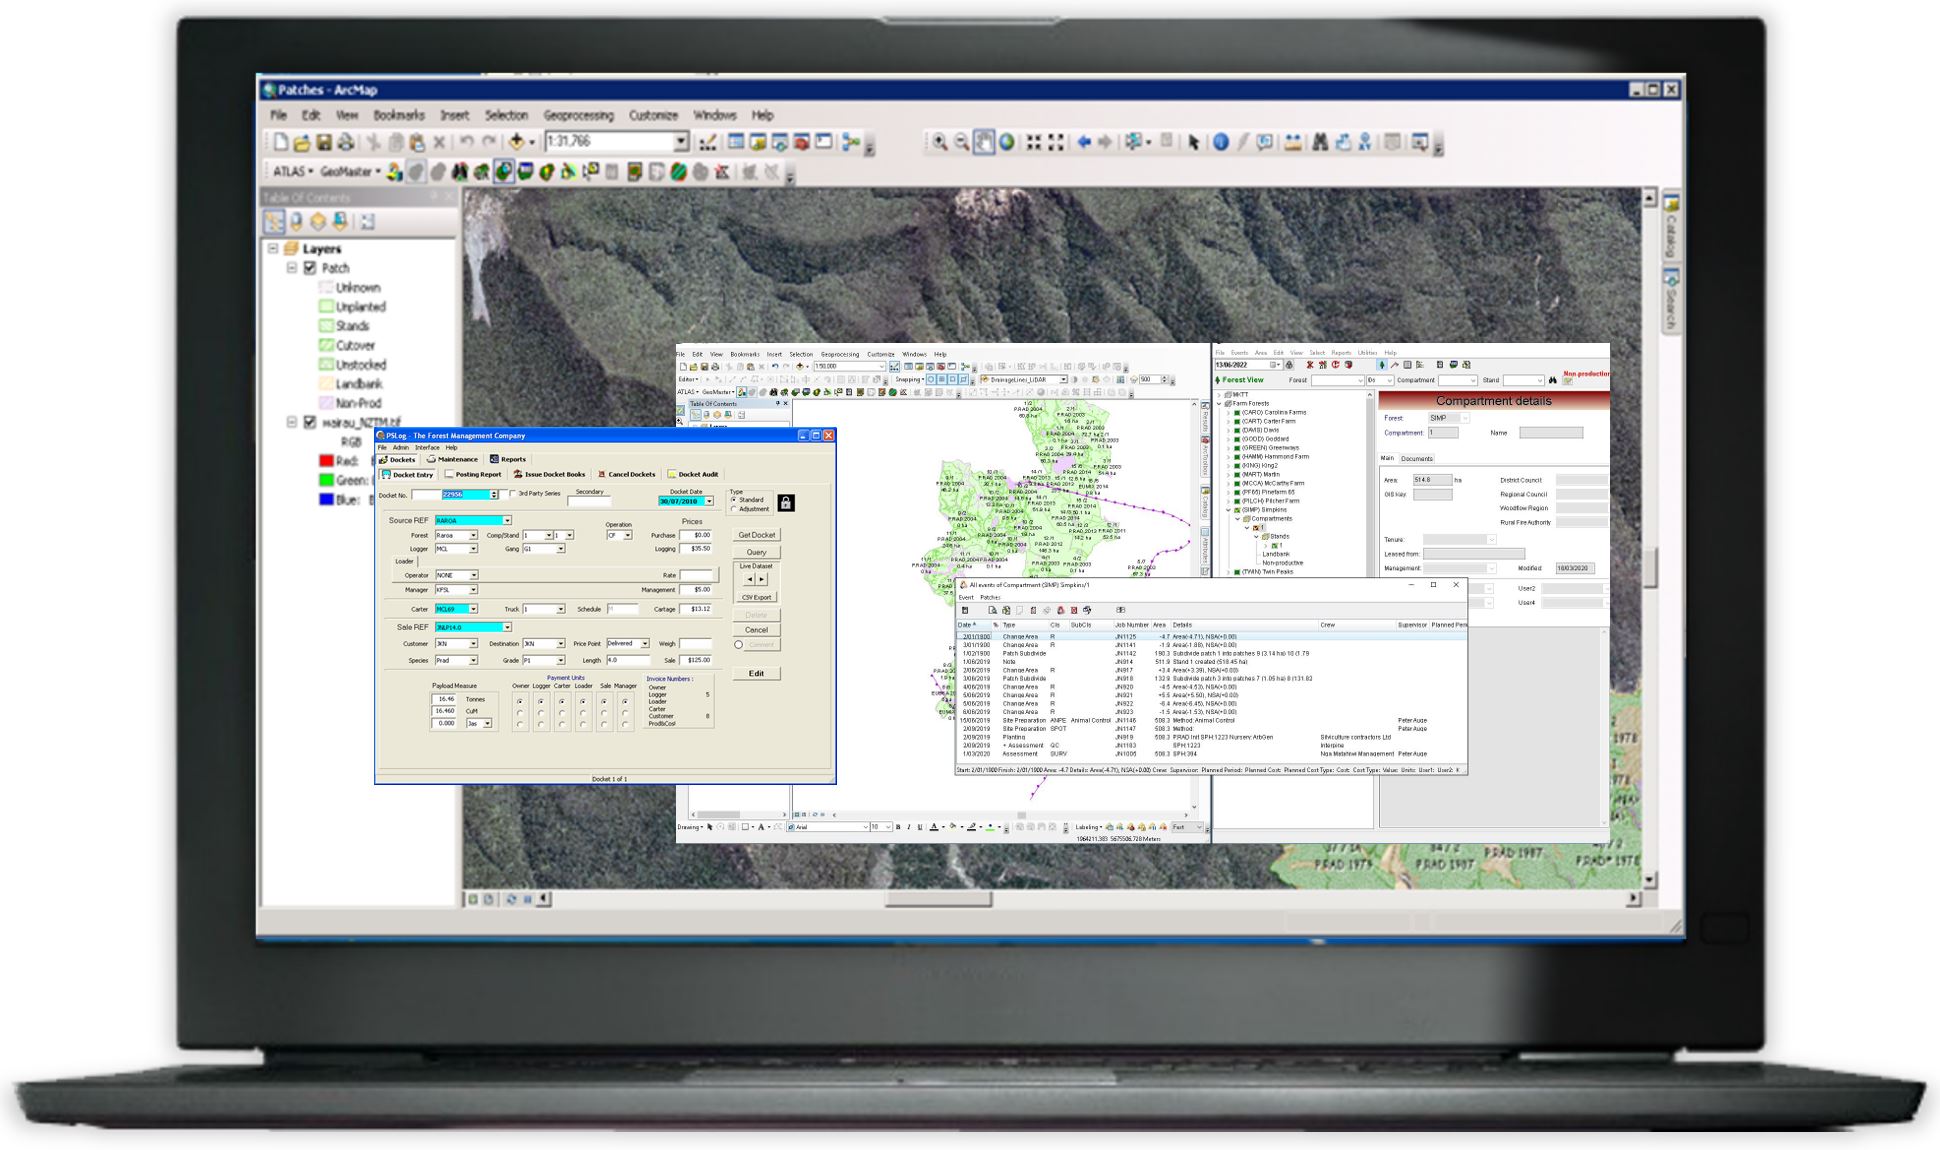Click the Zoom In magnifier tool
1940x1150 pixels.
click(x=940, y=143)
